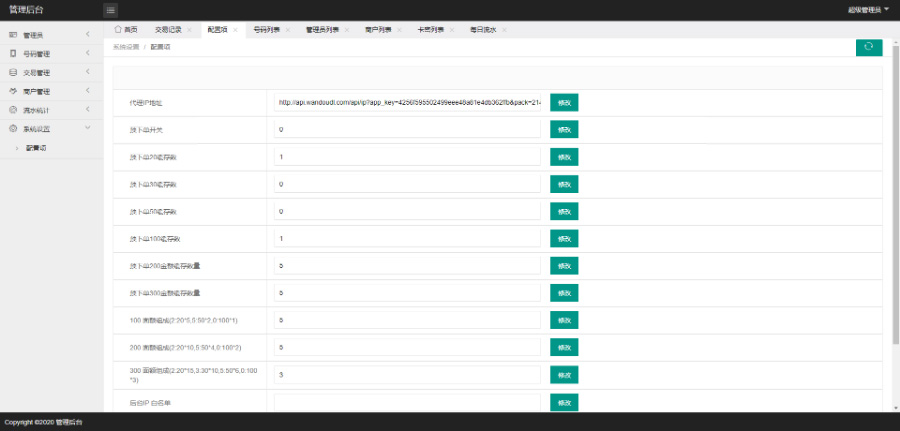Close the 号码列表 tab
900x431 pixels.
pyautogui.click(x=288, y=30)
